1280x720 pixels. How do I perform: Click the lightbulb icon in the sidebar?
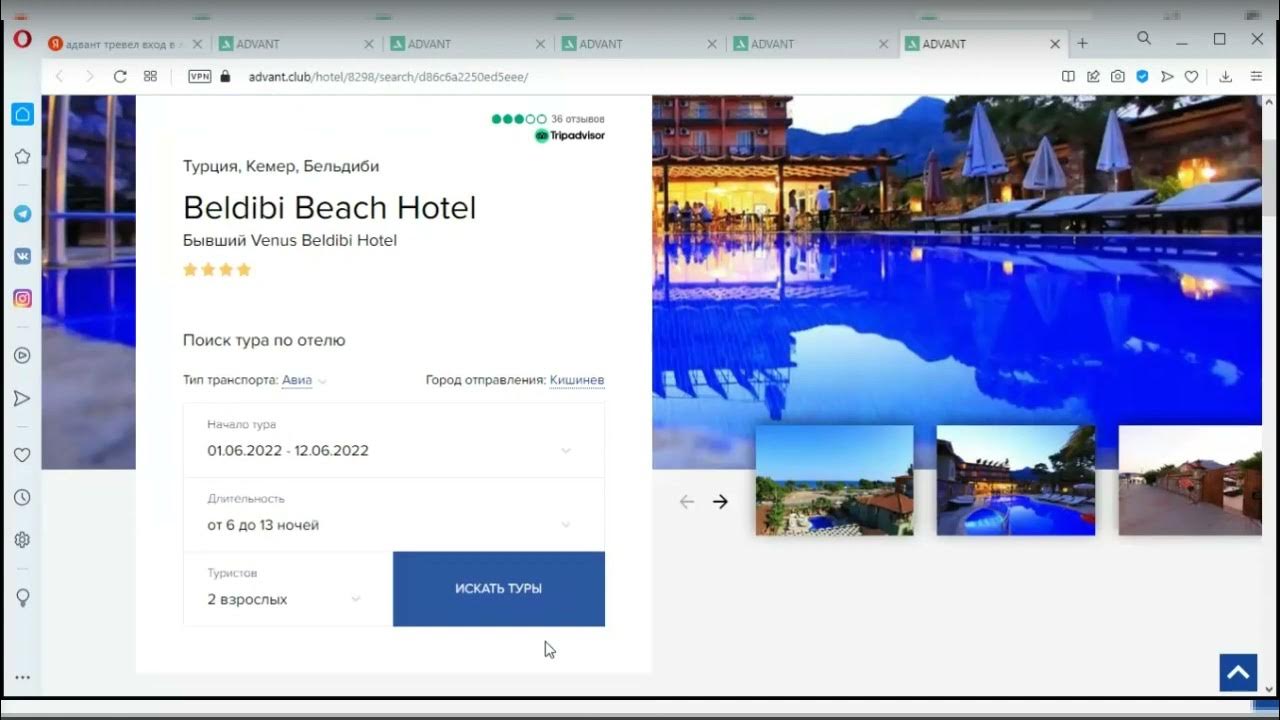(x=22, y=597)
